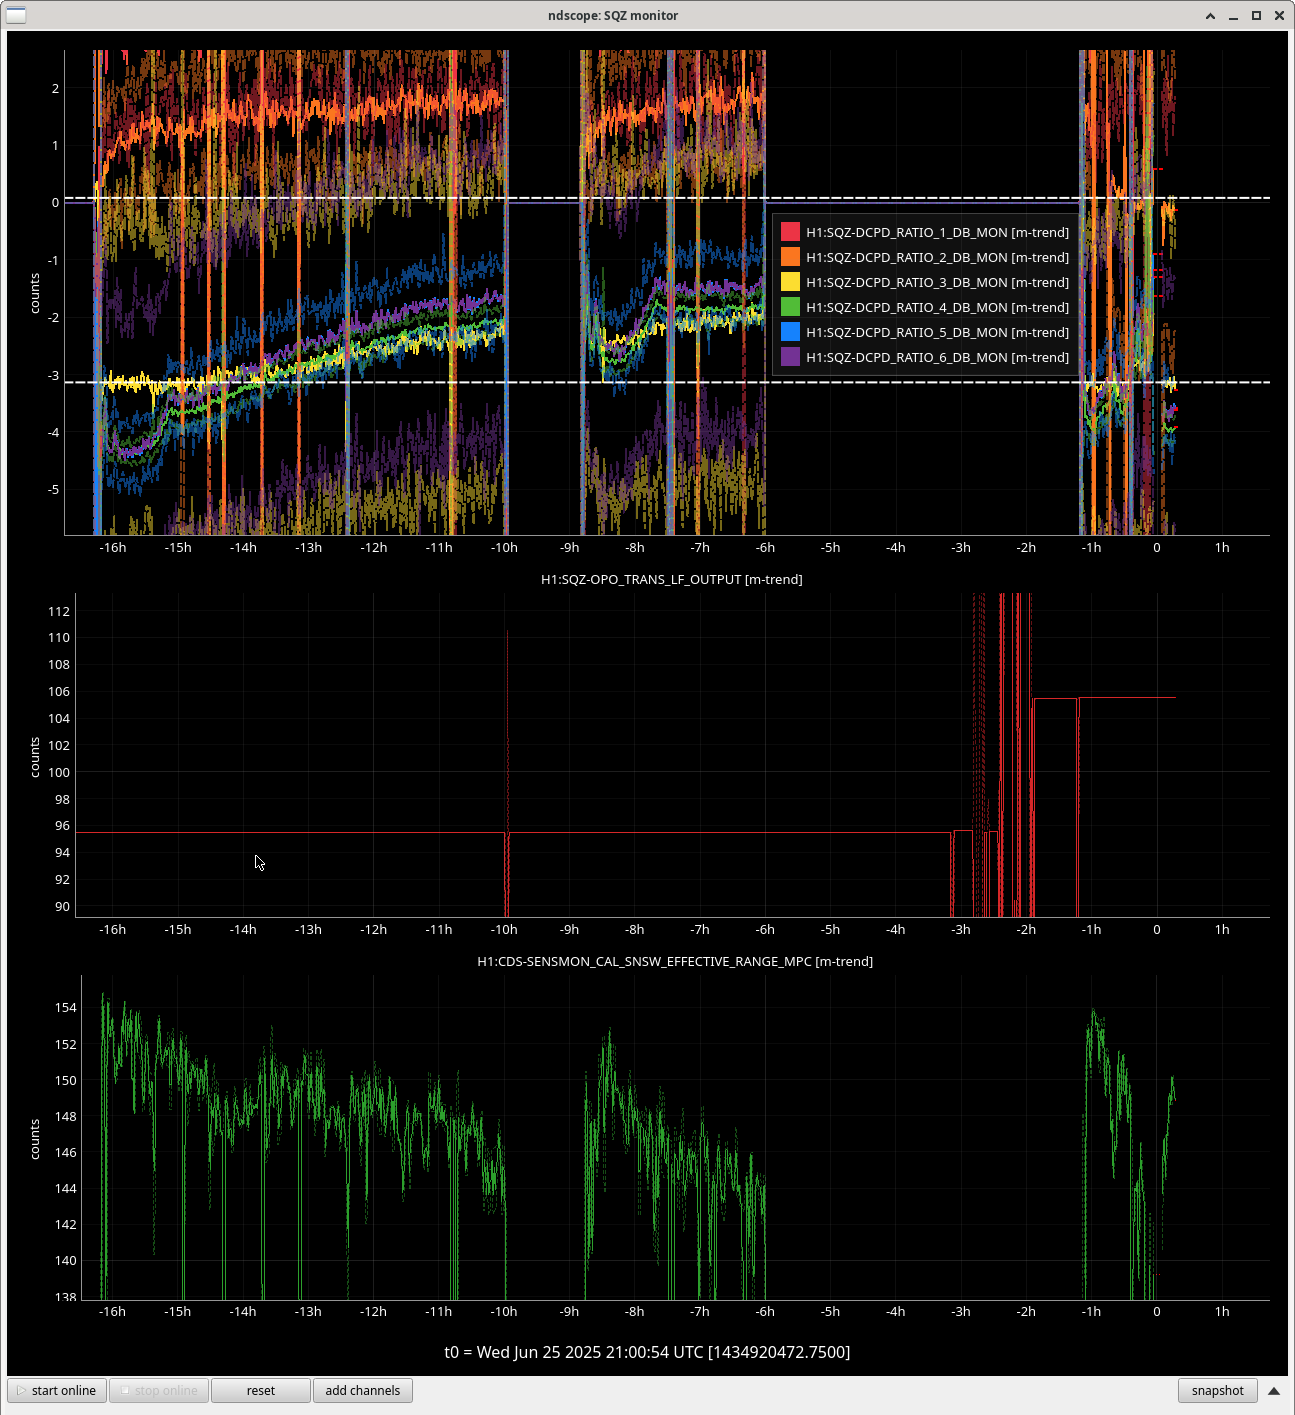
Task: Click the counts axis label of the range plot
Action: click(x=35, y=1139)
